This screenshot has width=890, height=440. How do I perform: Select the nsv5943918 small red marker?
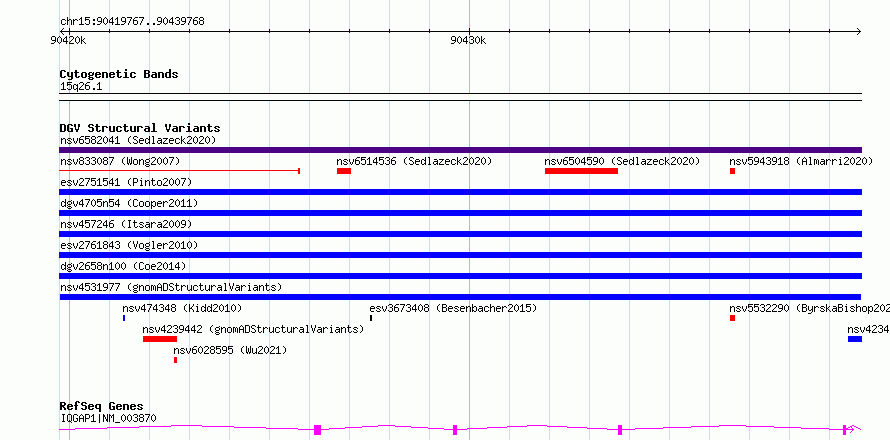[733, 171]
